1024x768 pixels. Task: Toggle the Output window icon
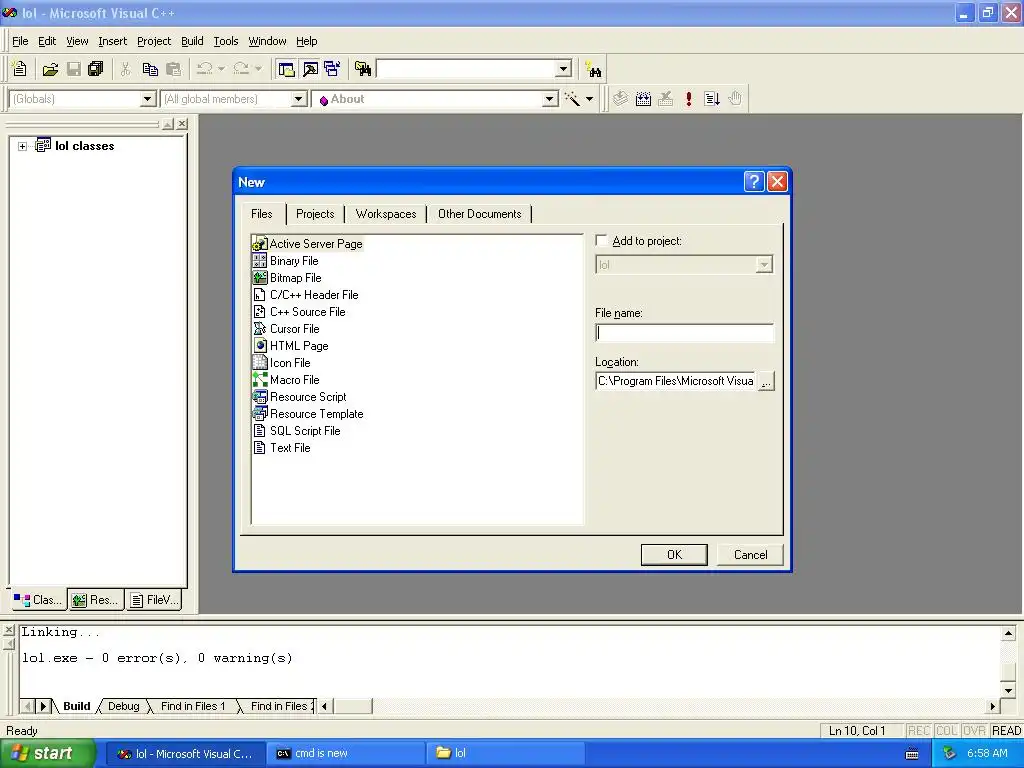point(310,69)
